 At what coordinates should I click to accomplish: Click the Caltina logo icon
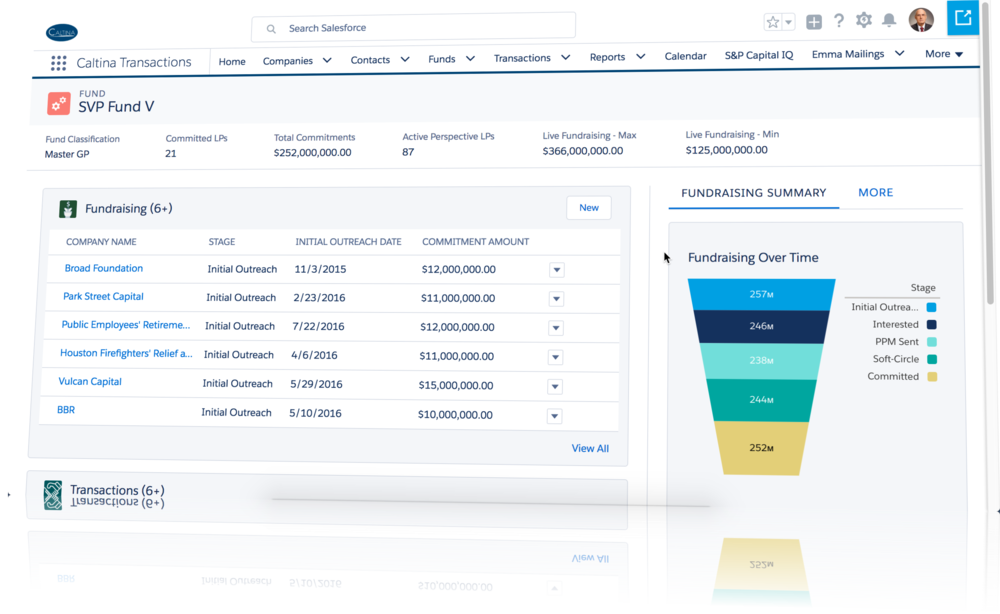[62, 32]
